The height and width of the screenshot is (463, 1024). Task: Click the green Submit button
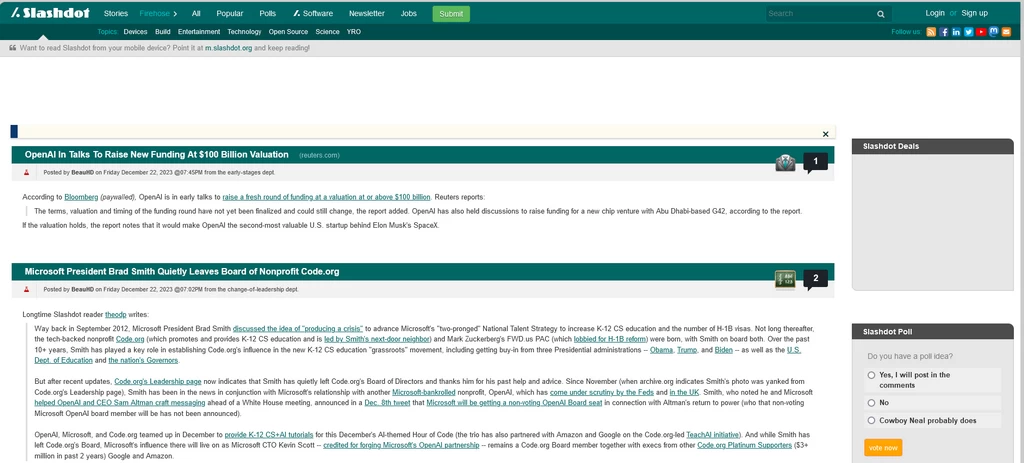[451, 14]
